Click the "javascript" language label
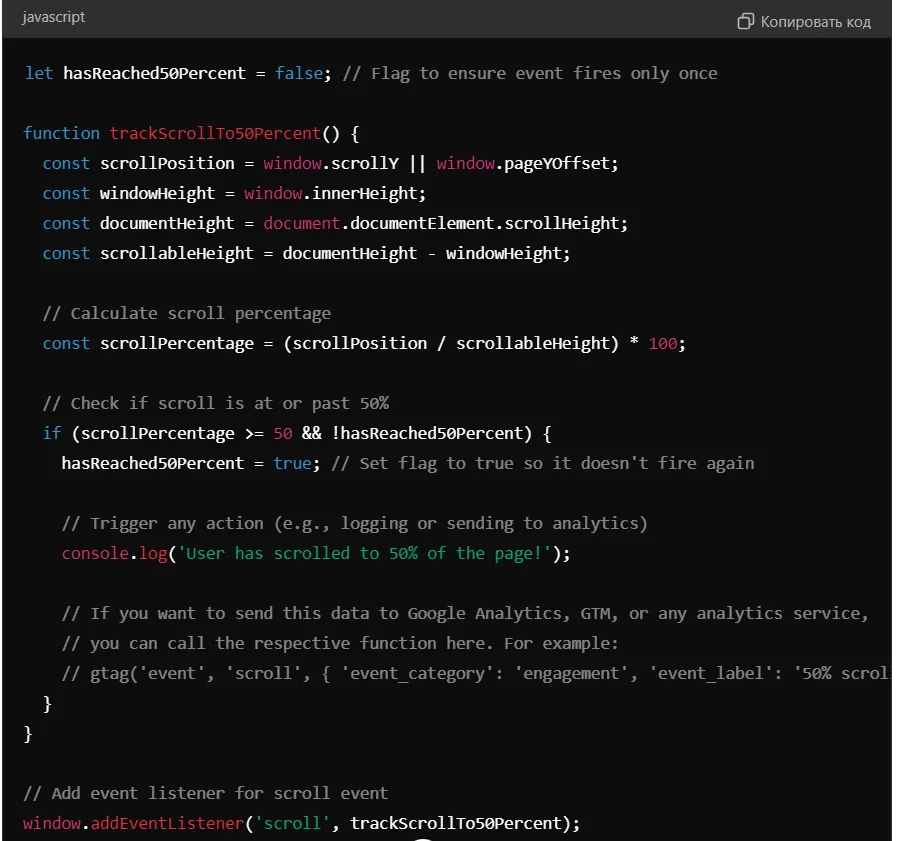This screenshot has height=841, width=898. click(x=53, y=17)
